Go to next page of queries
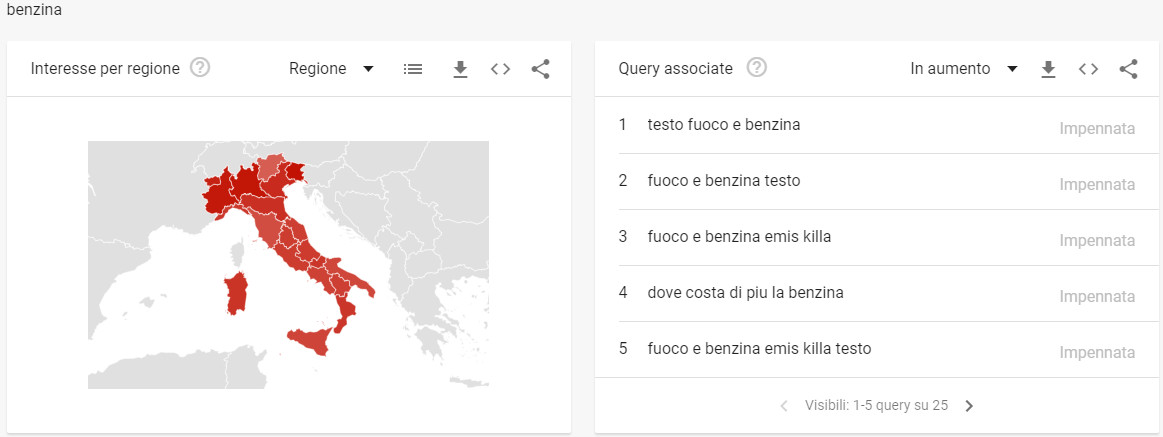The image size is (1163, 437). pyautogui.click(x=969, y=406)
